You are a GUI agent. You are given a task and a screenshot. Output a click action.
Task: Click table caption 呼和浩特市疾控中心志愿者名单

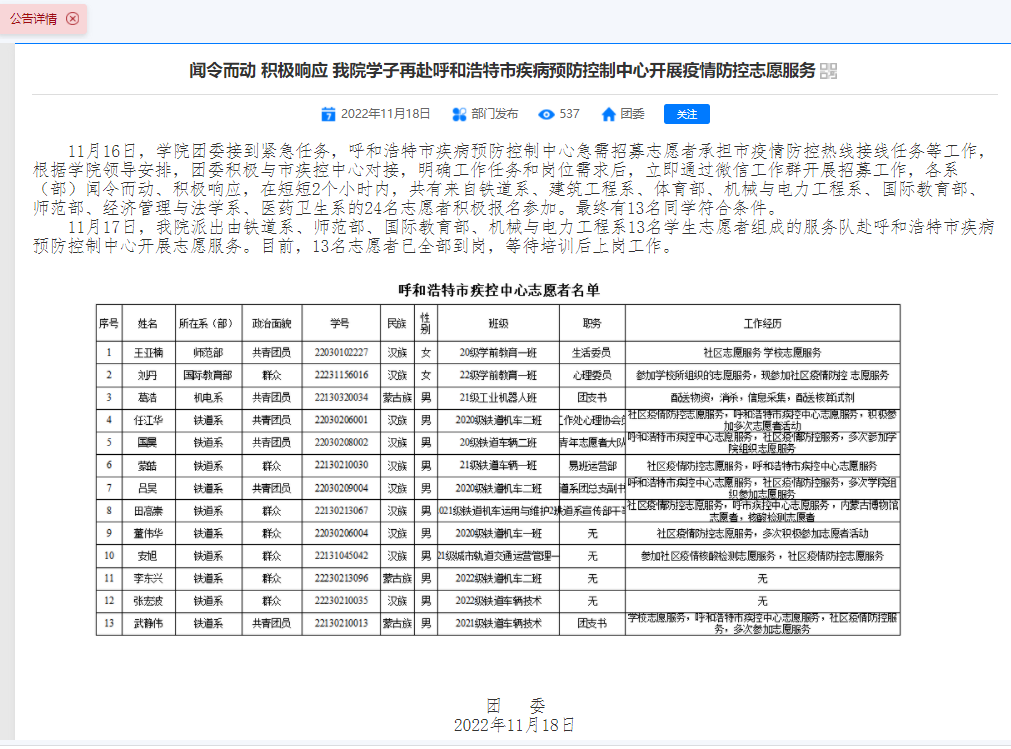[498, 290]
